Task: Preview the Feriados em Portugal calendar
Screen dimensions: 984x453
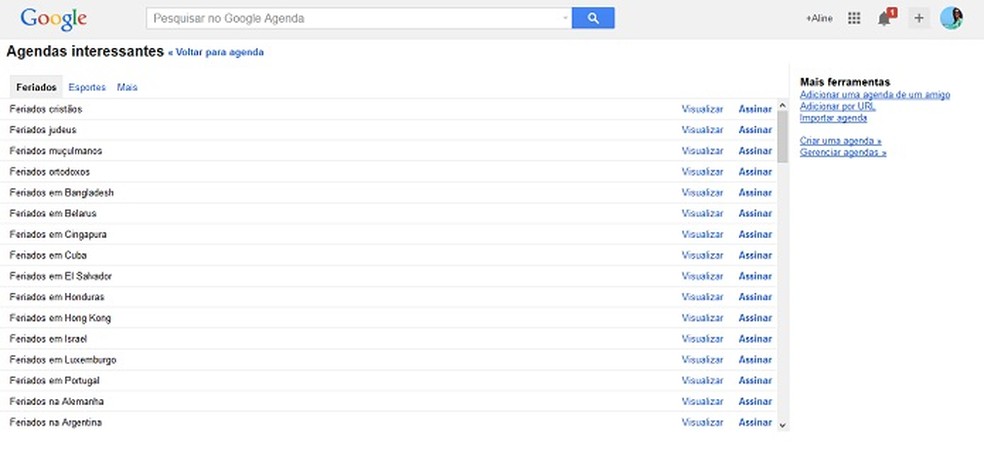Action: pos(702,381)
